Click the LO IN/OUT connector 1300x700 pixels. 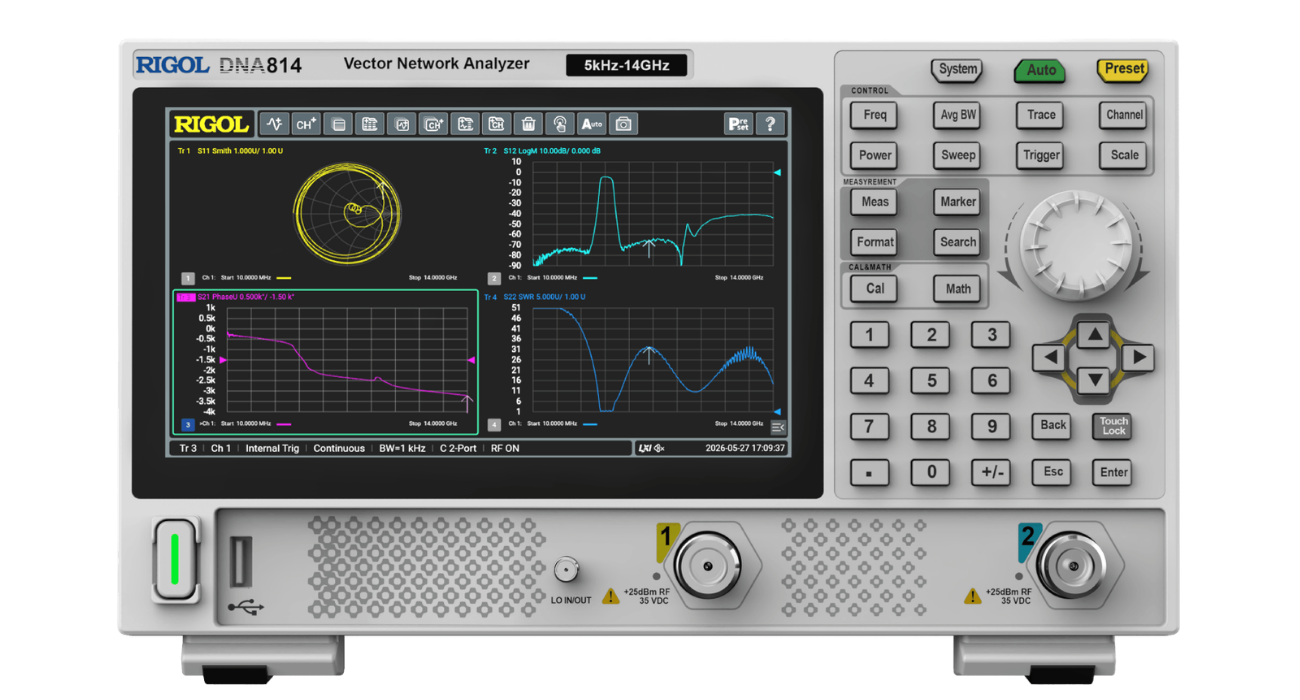(x=568, y=571)
